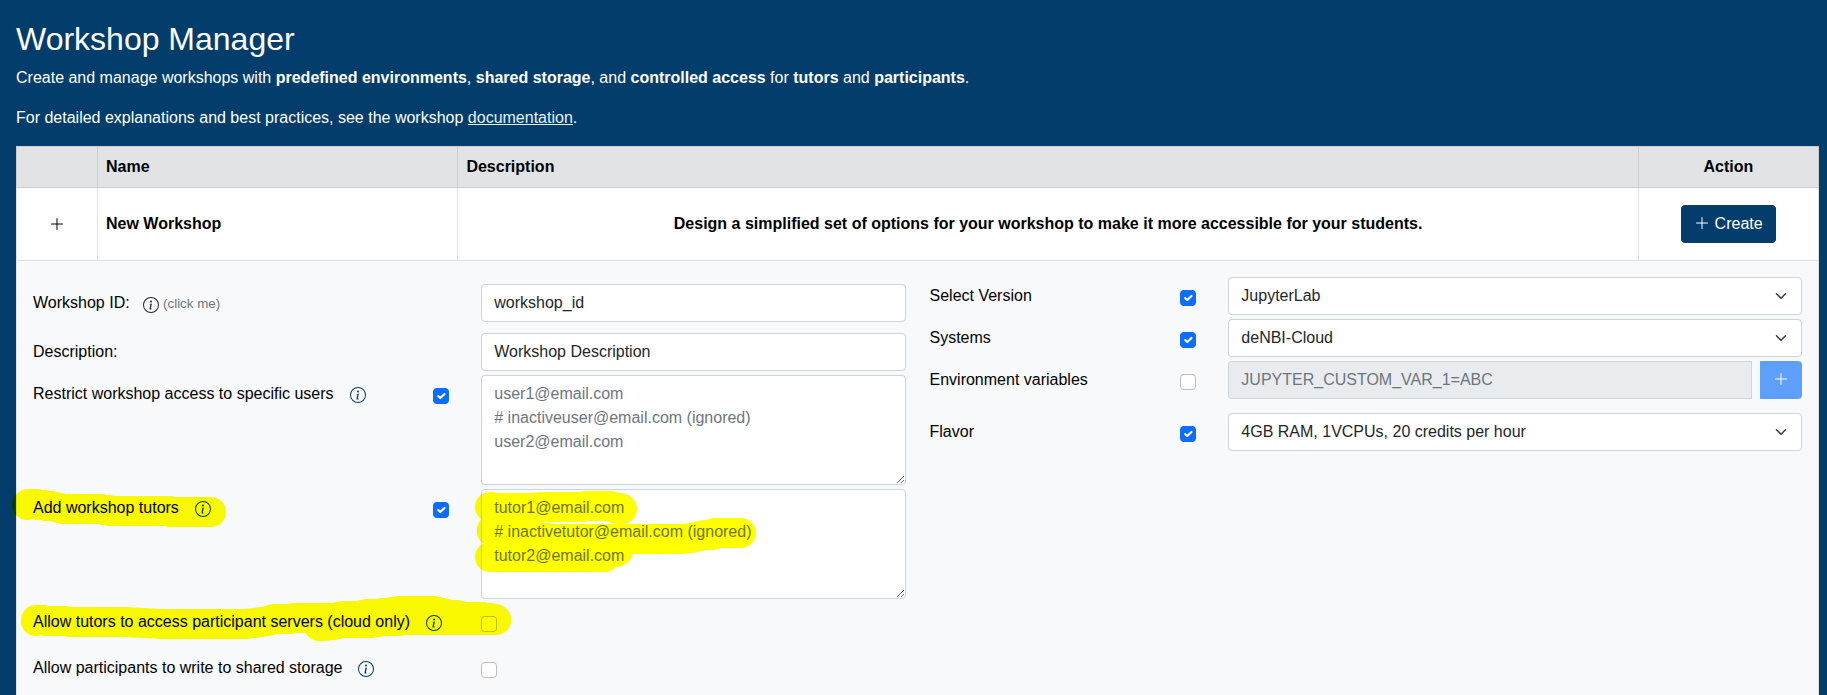Viewport: 1827px width, 695px height.
Task: Open the JupyterLab version dropdown
Action: (x=1514, y=296)
